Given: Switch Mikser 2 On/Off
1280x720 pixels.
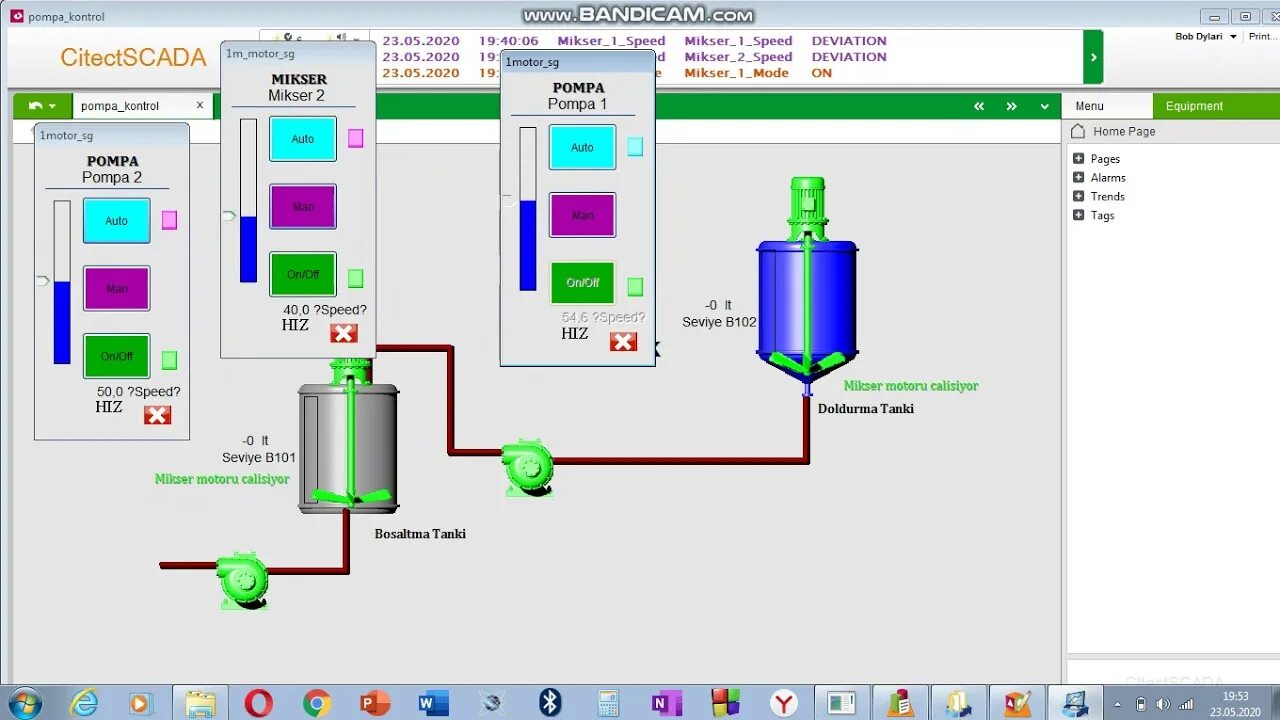Looking at the screenshot, I should tap(303, 274).
